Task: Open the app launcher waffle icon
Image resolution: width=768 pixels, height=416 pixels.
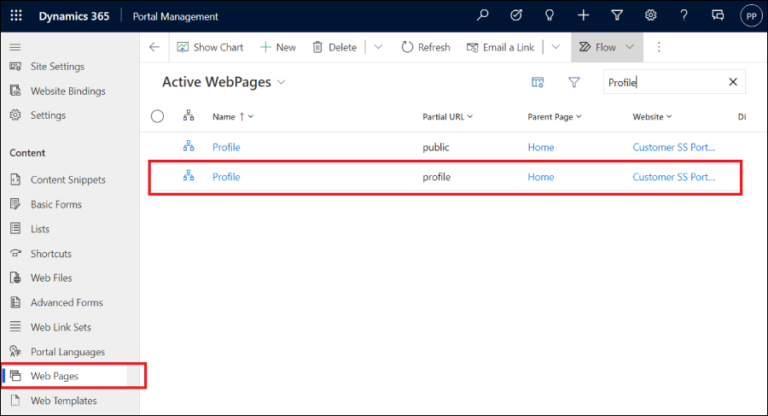Action: pyautogui.click(x=16, y=16)
